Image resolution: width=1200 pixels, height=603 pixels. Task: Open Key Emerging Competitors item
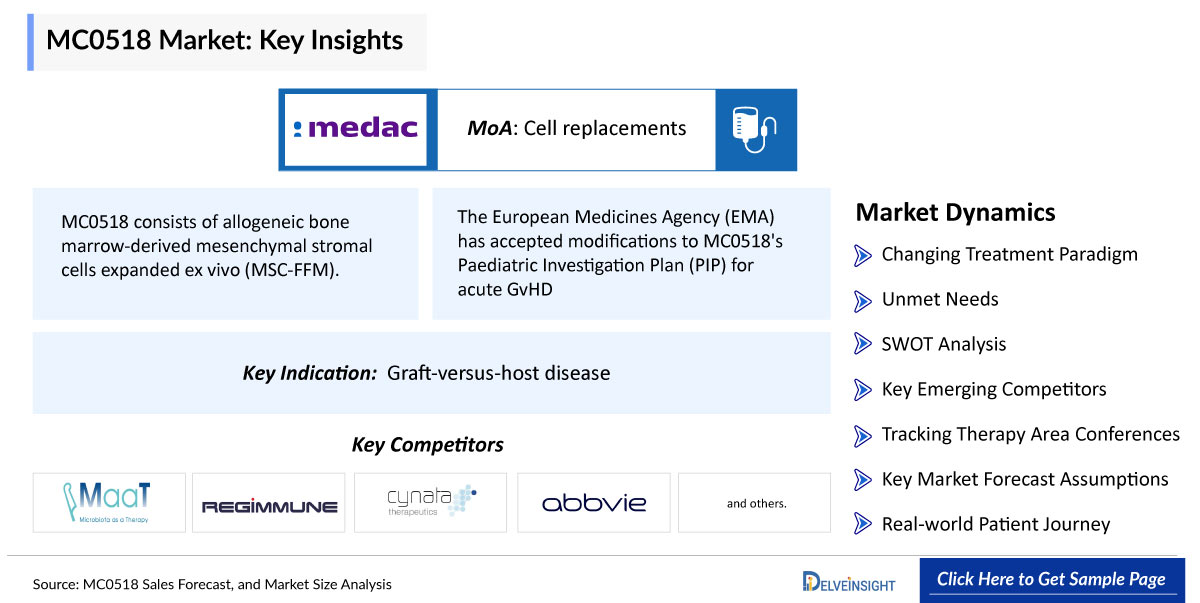[994, 389]
